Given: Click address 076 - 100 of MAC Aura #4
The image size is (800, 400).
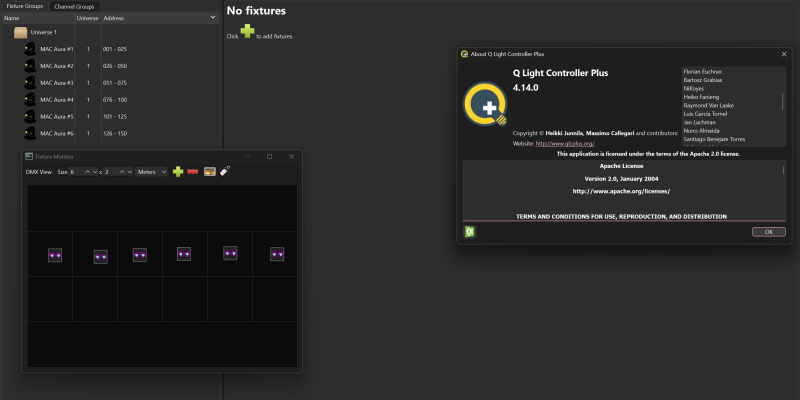Looking at the screenshot, I should 115,99.
